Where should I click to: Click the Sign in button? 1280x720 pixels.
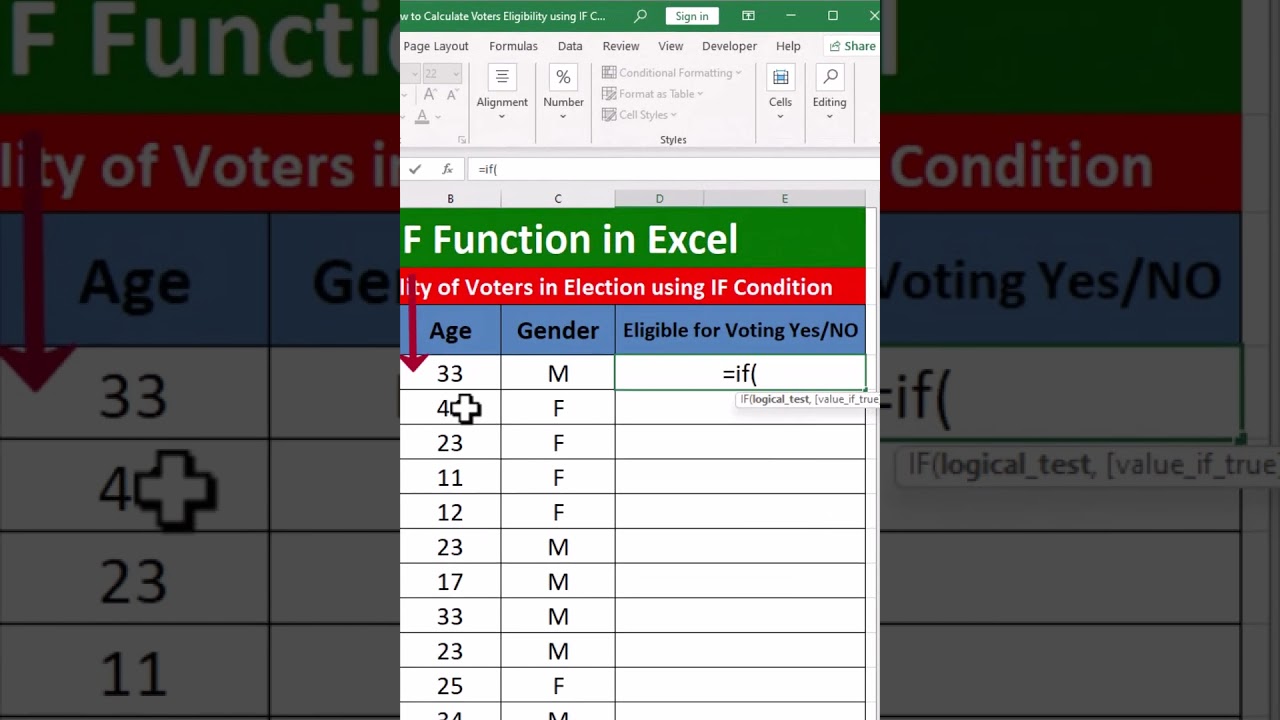[x=692, y=16]
